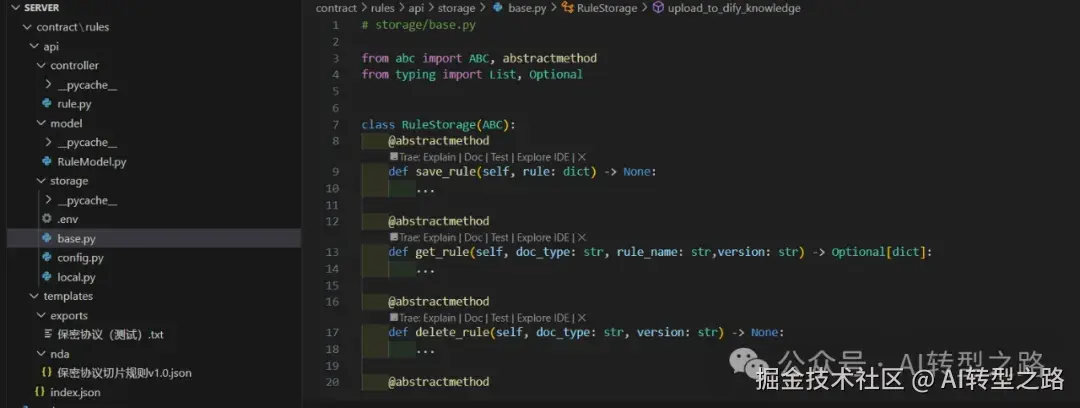The width and height of the screenshot is (1080, 408).
Task: Open the base.py breadcrumb item
Action: tap(527, 8)
